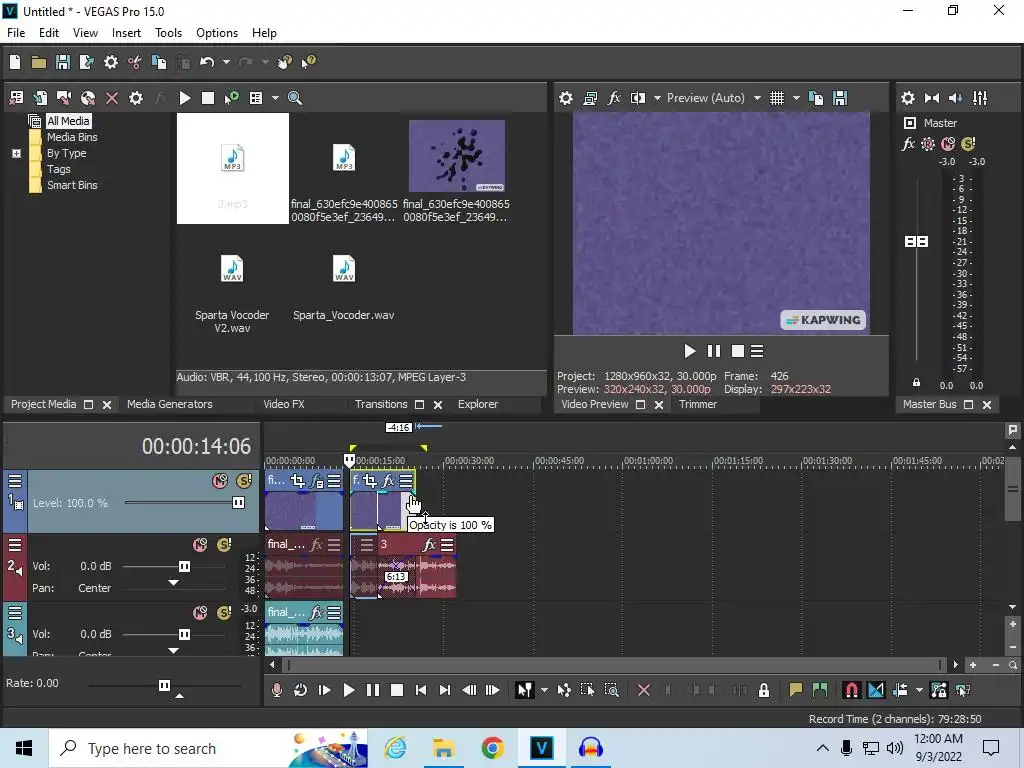Click the Undo arrow icon

coord(207,62)
